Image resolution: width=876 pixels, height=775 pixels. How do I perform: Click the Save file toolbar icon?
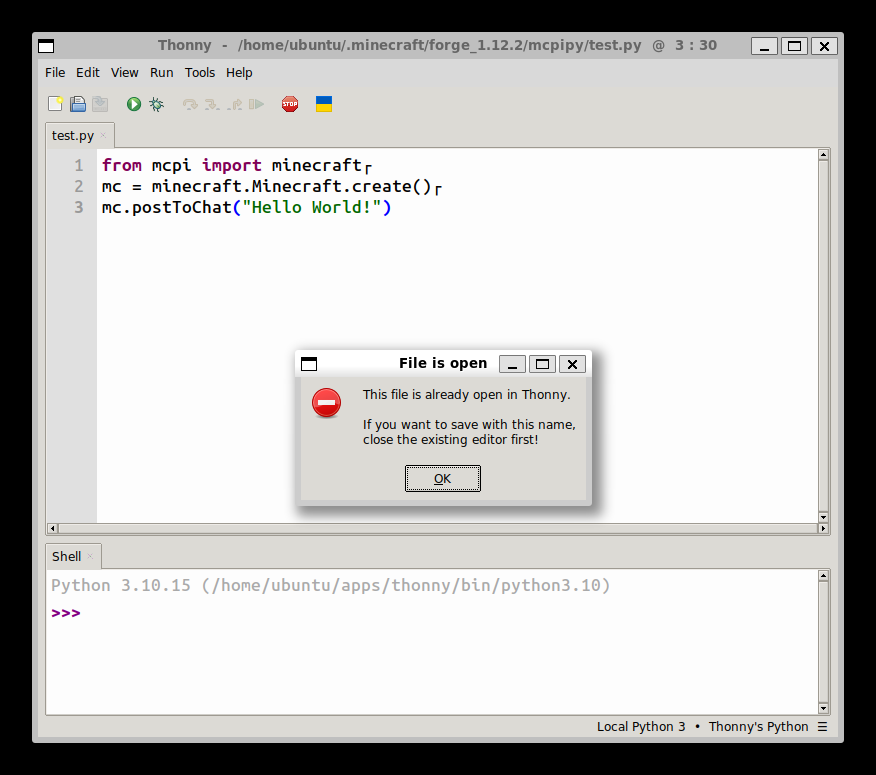(x=100, y=104)
